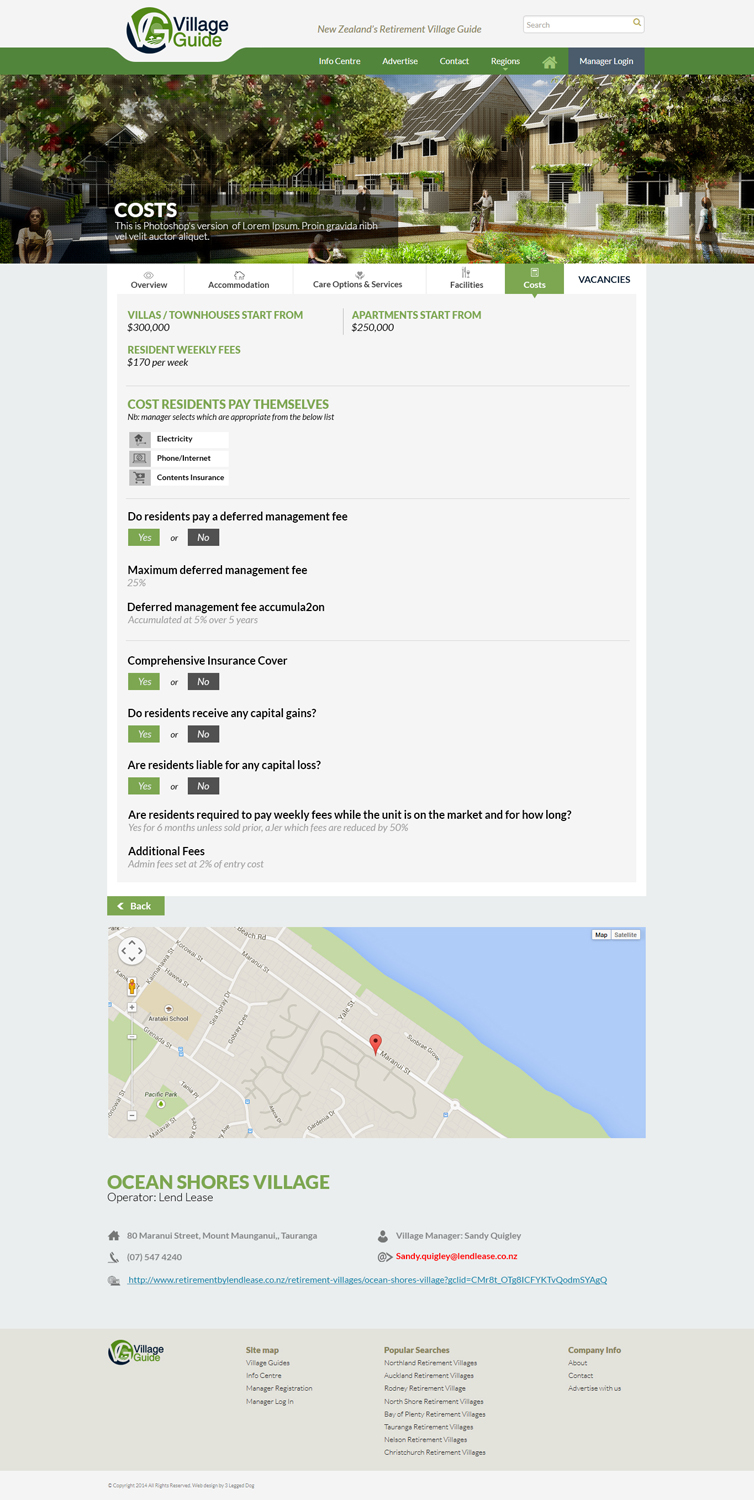Open North Shore Retirement Villages link
754x1500 pixels.
(434, 1401)
